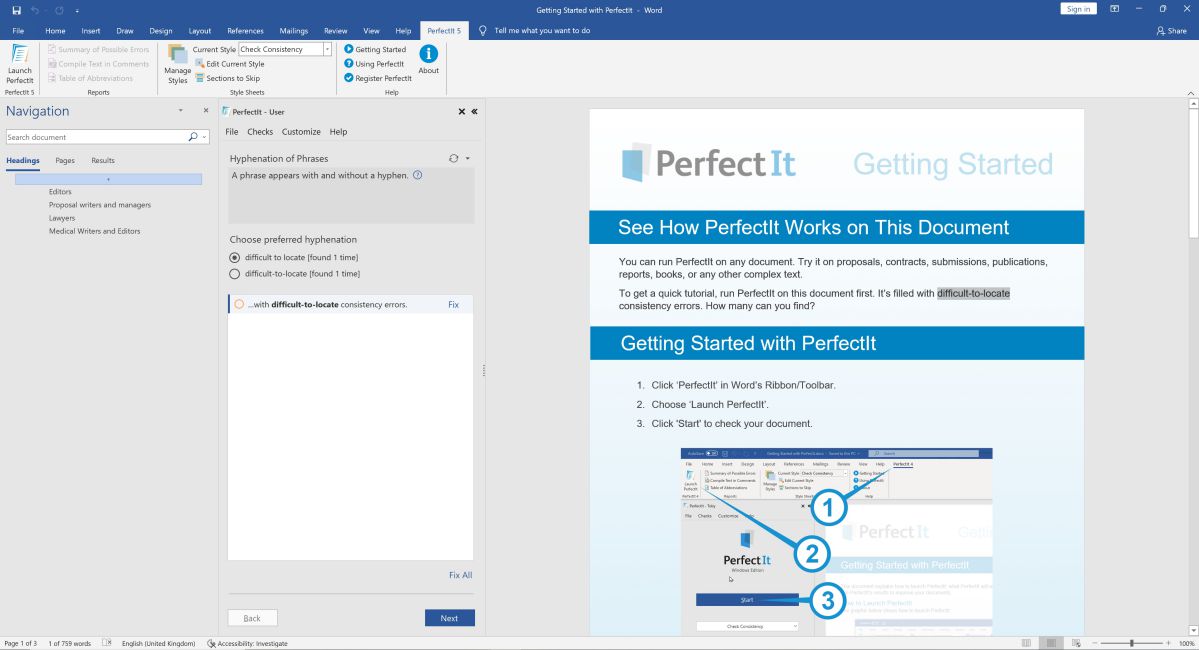Click the Next button
The height and width of the screenshot is (650, 1199).
click(449, 618)
